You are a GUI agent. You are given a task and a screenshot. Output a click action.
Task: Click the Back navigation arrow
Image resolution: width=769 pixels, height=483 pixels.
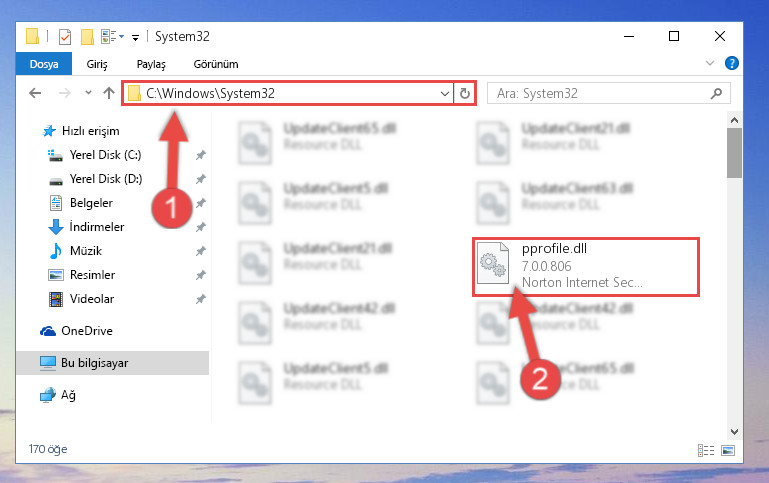[x=35, y=93]
